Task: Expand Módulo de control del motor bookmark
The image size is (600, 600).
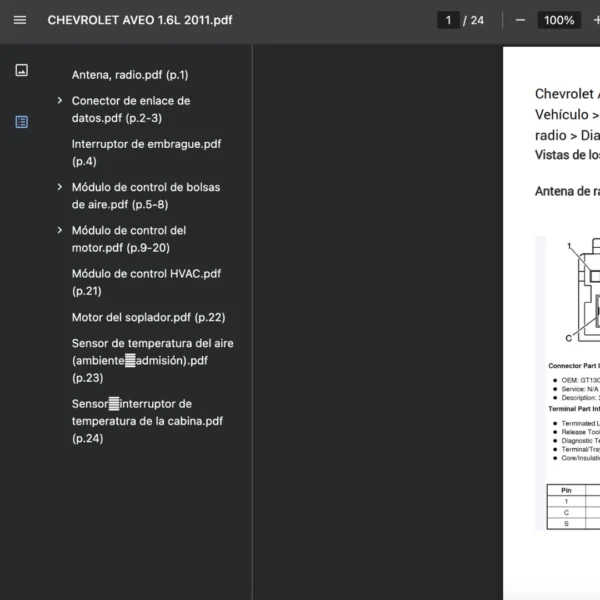Action: tap(60, 230)
